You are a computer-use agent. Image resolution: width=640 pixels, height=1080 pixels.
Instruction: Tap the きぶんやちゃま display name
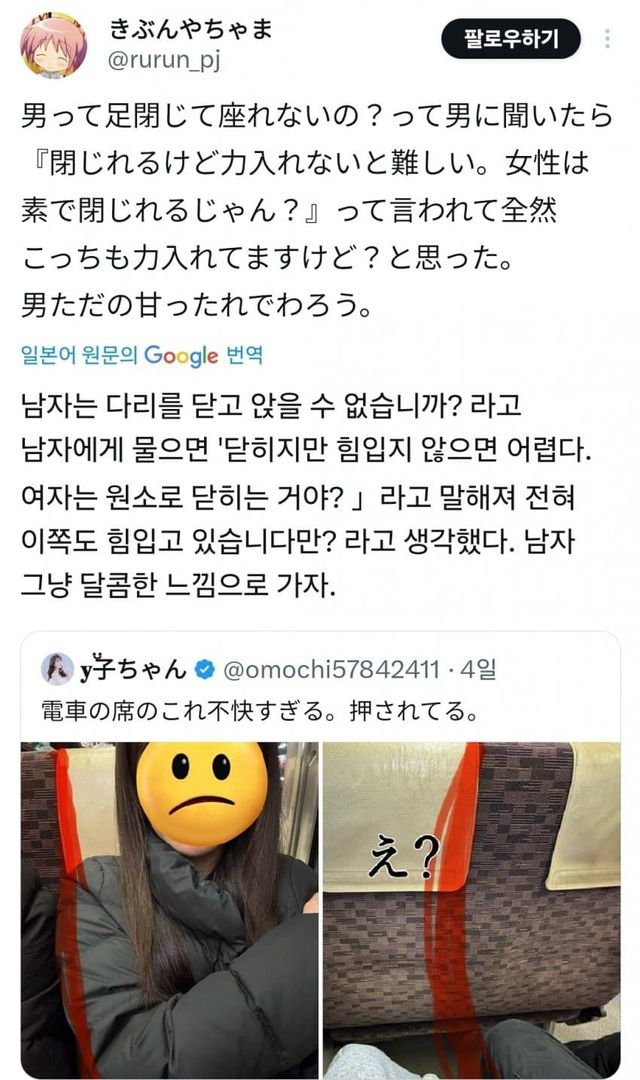[x=191, y=29]
